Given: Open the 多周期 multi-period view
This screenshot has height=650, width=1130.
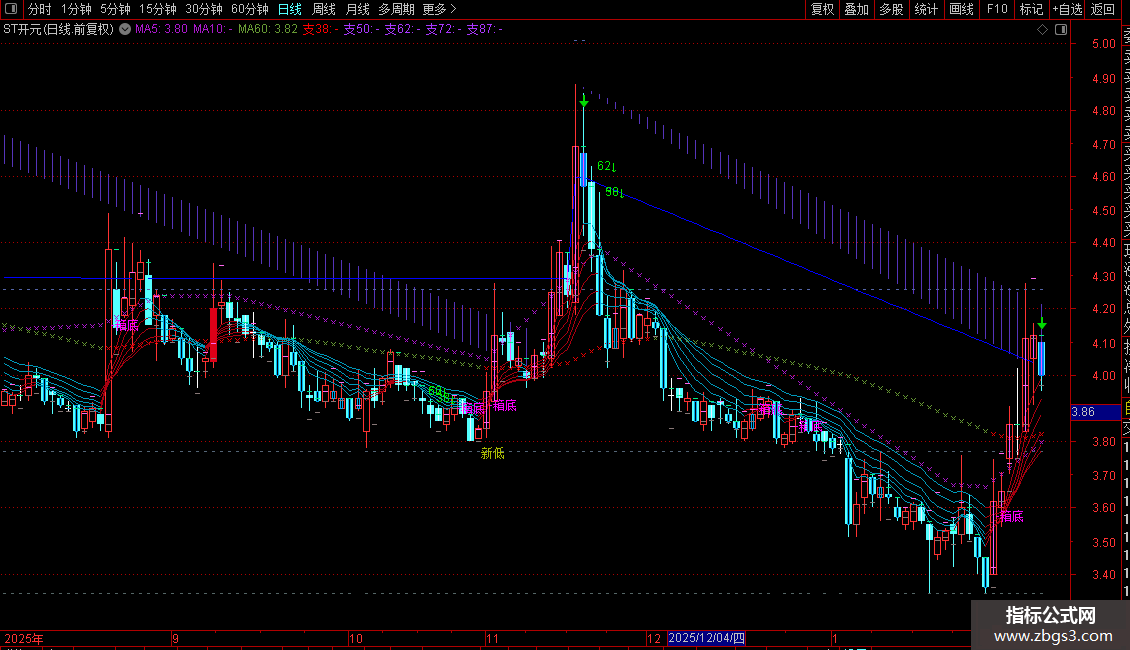Looking at the screenshot, I should click(x=396, y=9).
